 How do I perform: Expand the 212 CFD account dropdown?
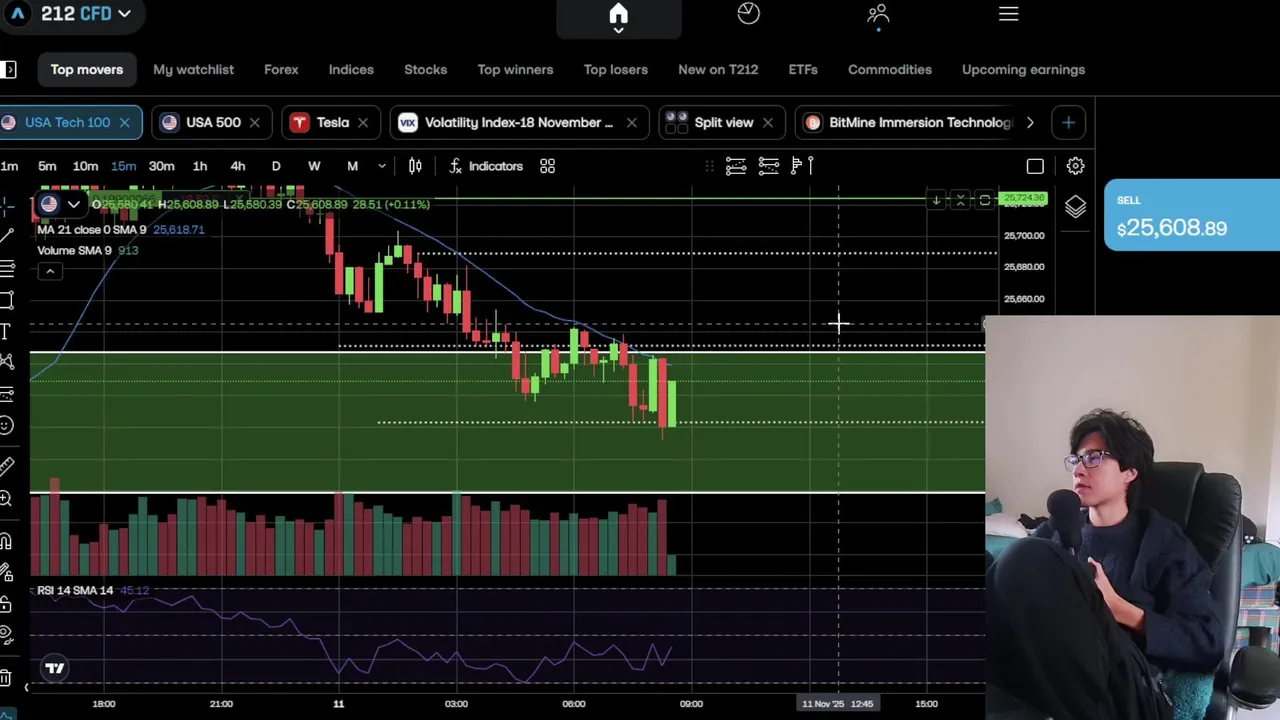coord(85,14)
